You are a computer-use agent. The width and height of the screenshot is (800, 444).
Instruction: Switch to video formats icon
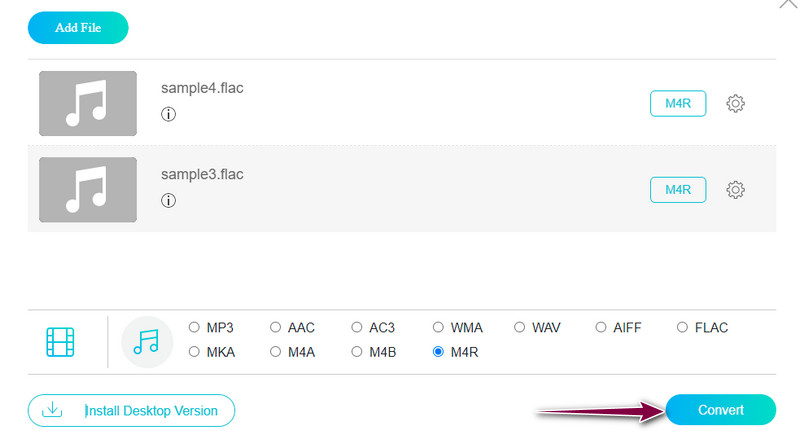click(x=61, y=342)
